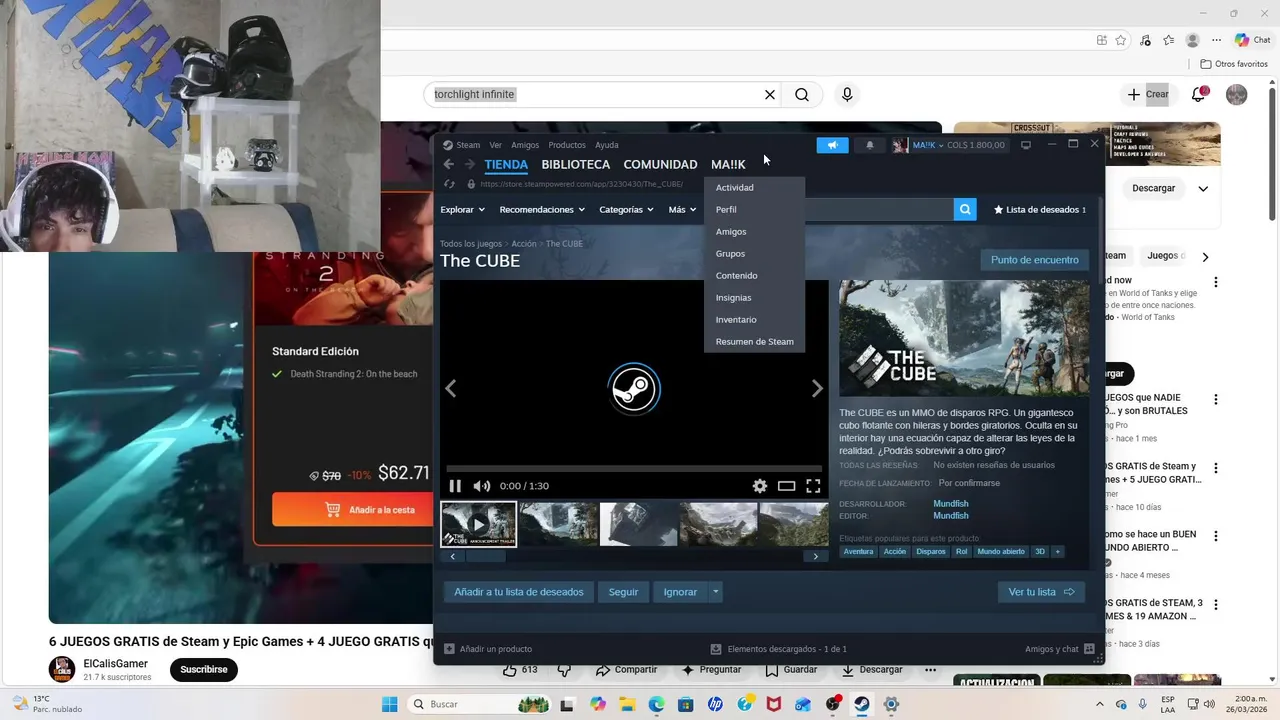Toggle theater mode on the trailer
Image resolution: width=1280 pixels, height=720 pixels.
pos(787,486)
